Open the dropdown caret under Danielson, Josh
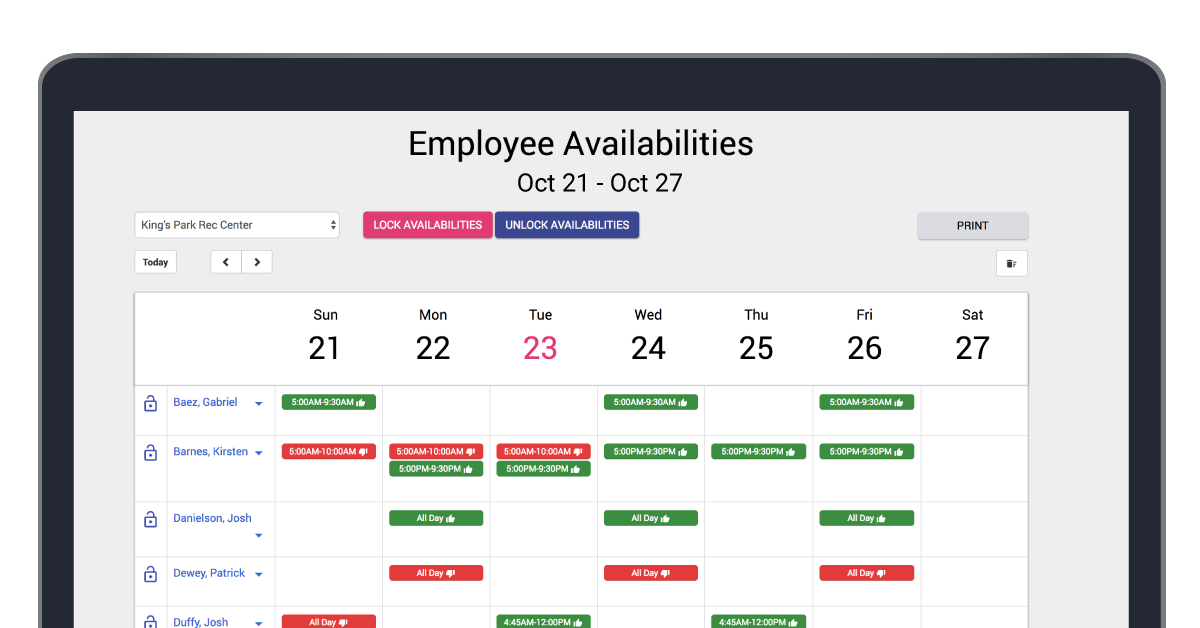 pyautogui.click(x=259, y=536)
